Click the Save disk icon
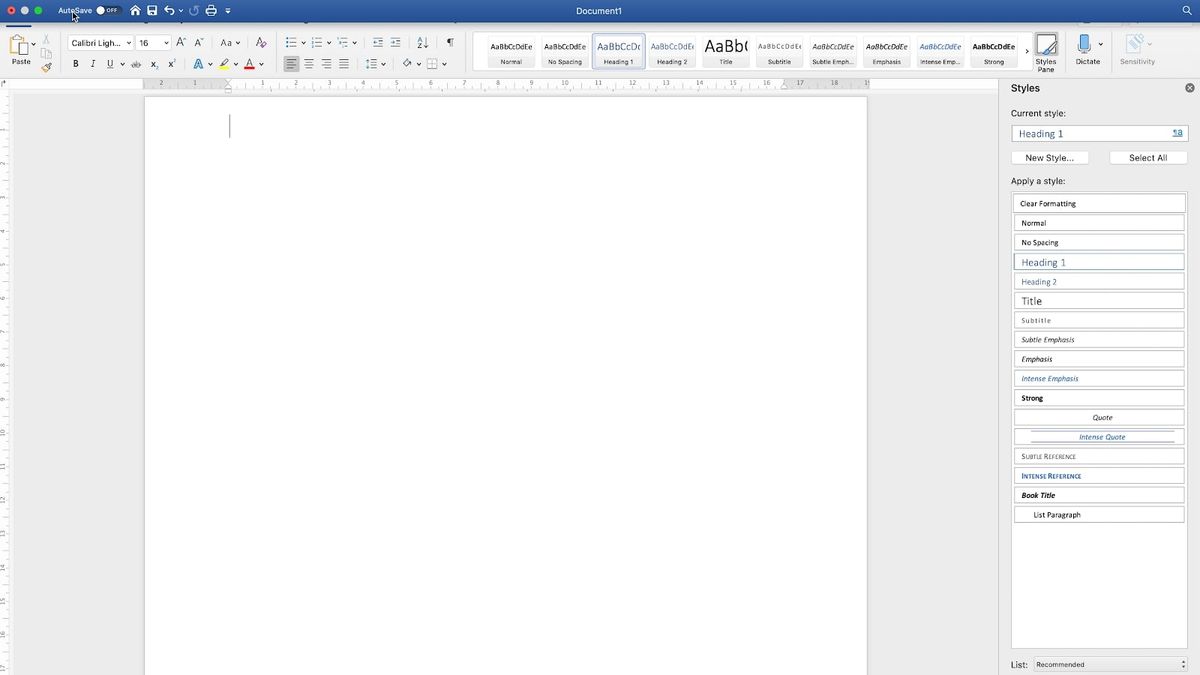Image resolution: width=1200 pixels, height=675 pixels. (152, 10)
